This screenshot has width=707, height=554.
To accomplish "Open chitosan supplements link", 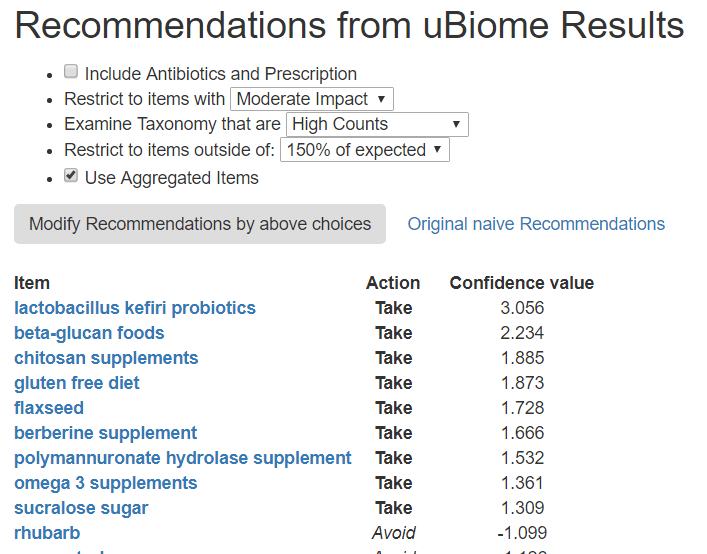I will click(x=106, y=358).
